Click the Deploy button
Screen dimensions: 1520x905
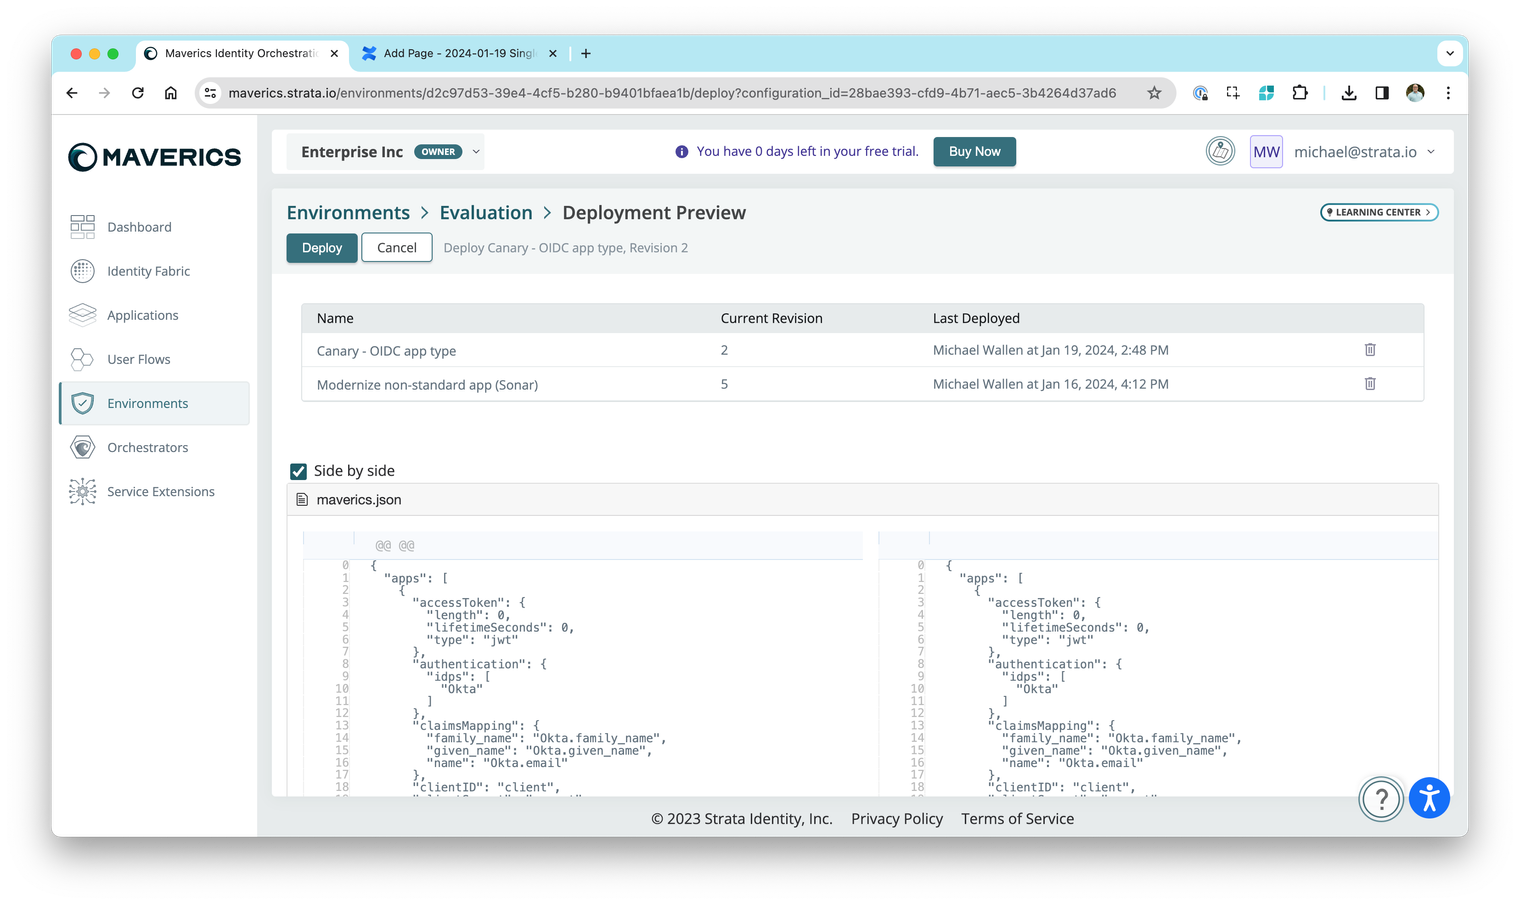point(322,248)
